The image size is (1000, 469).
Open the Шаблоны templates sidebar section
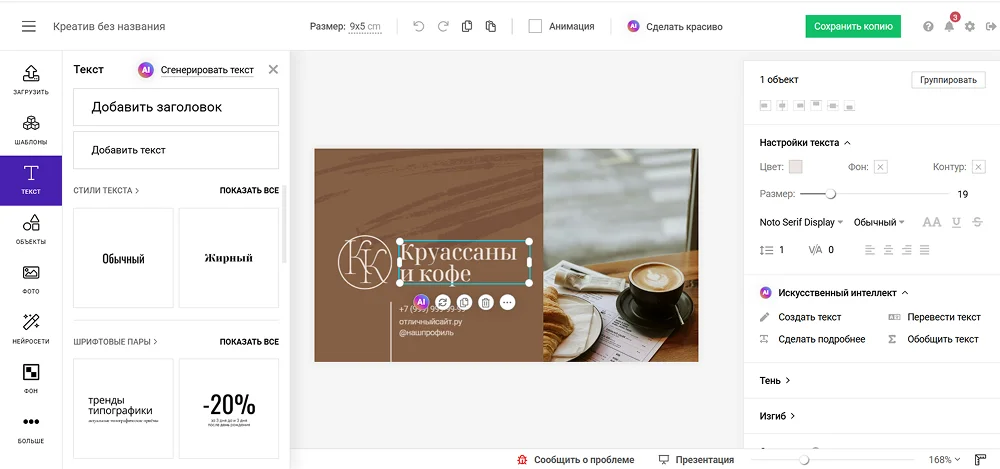tap(31, 130)
